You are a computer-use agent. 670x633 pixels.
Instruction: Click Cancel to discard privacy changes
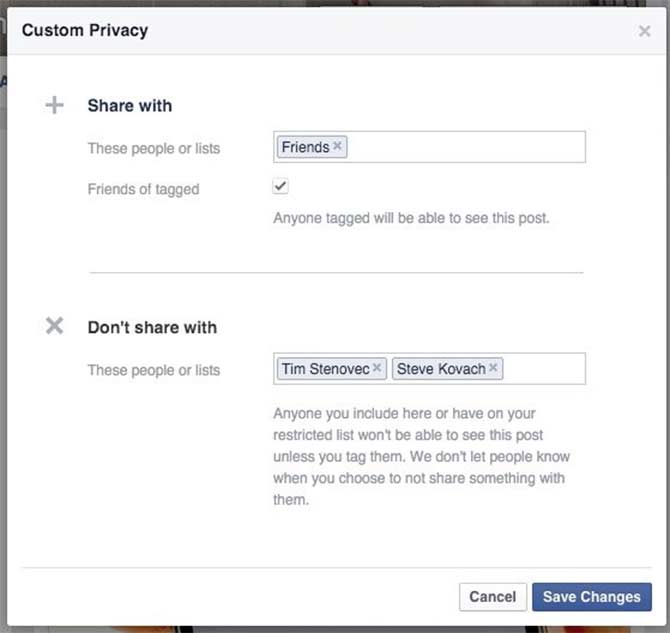coord(492,597)
